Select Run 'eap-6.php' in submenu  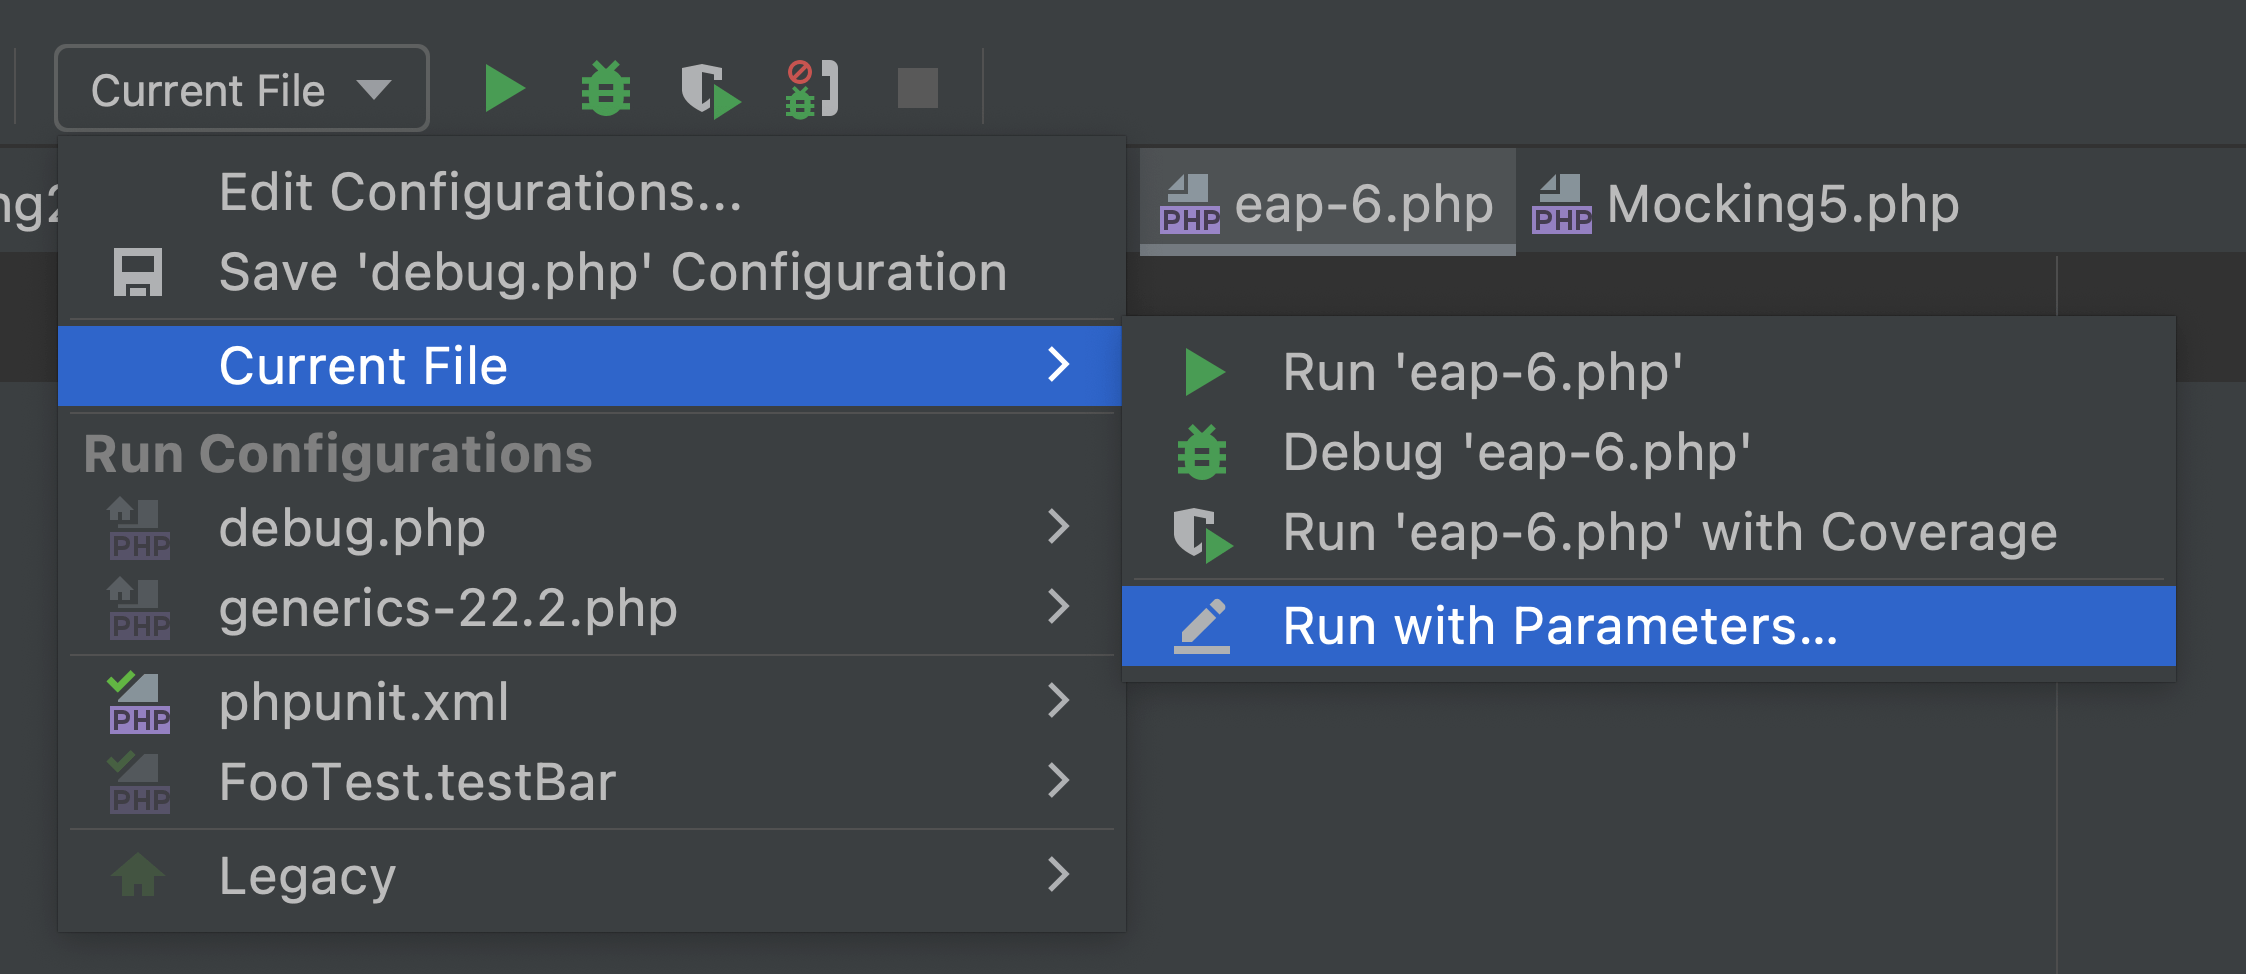[x=1482, y=373]
